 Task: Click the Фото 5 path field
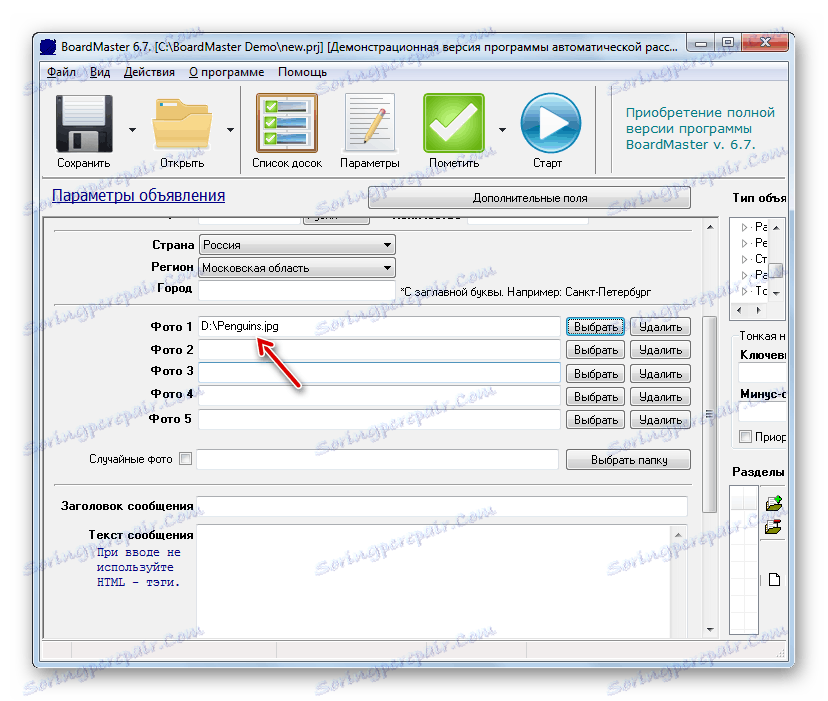pos(379,419)
